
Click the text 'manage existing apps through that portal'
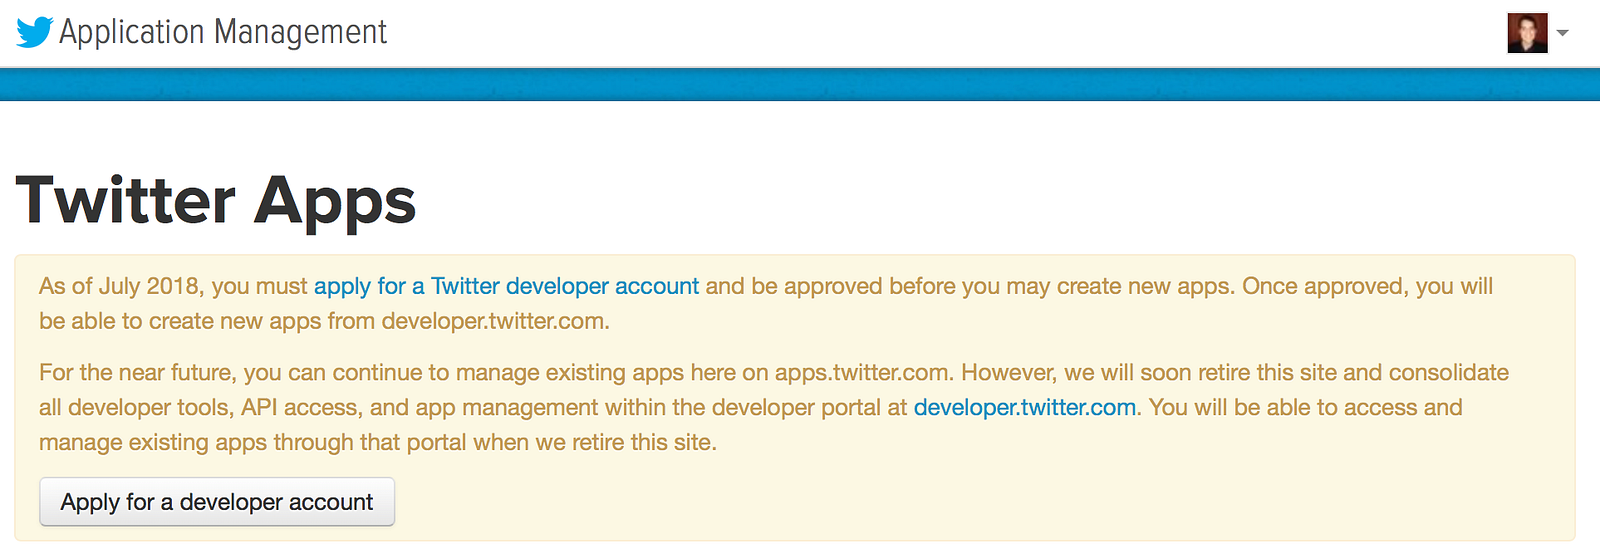253,442
